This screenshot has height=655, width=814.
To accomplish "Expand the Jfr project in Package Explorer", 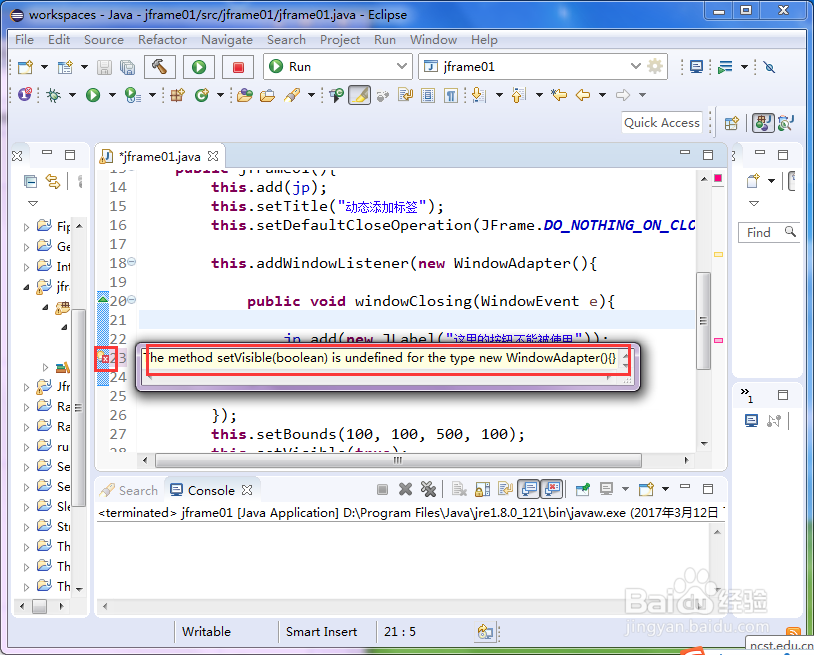I will tap(26, 387).
